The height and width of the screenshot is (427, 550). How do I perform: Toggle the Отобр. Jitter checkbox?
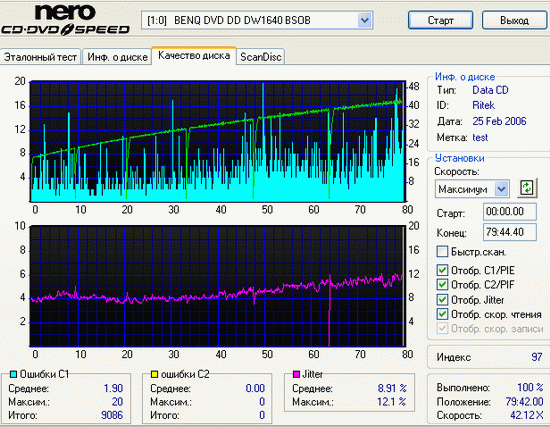[442, 299]
